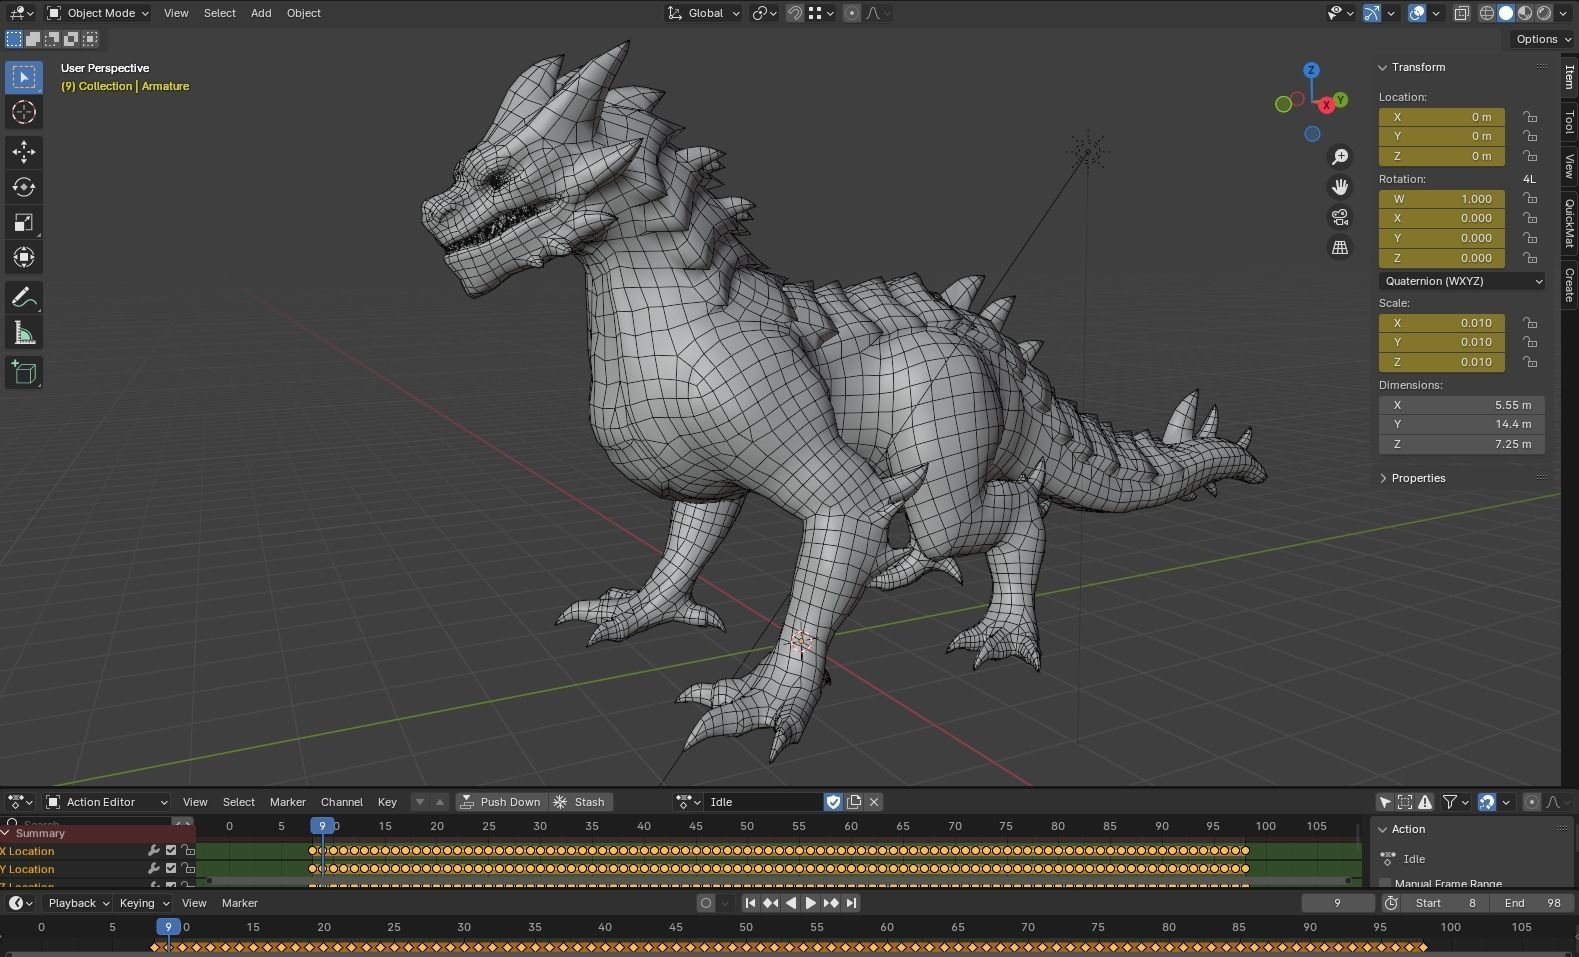Select the Measure ruler tool
The height and width of the screenshot is (957, 1579).
coord(24,333)
